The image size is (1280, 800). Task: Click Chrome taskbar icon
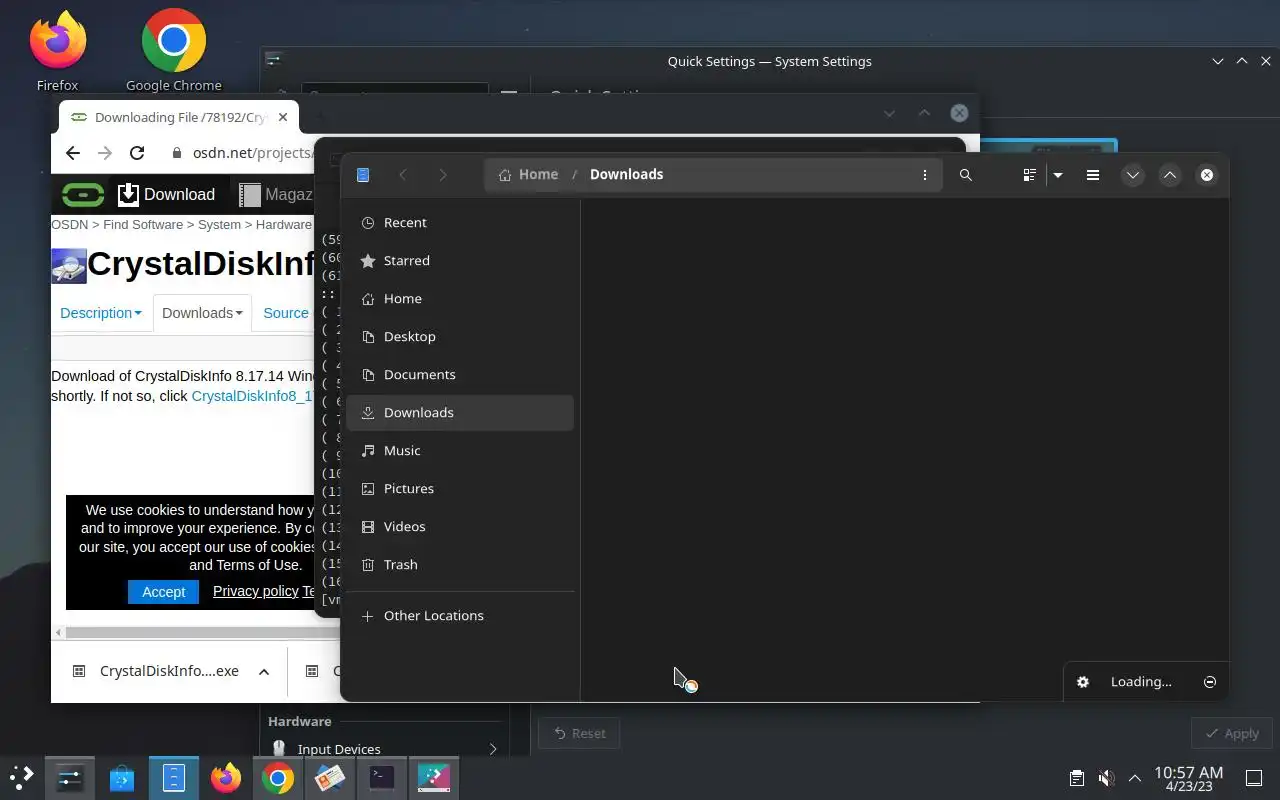tap(278, 777)
